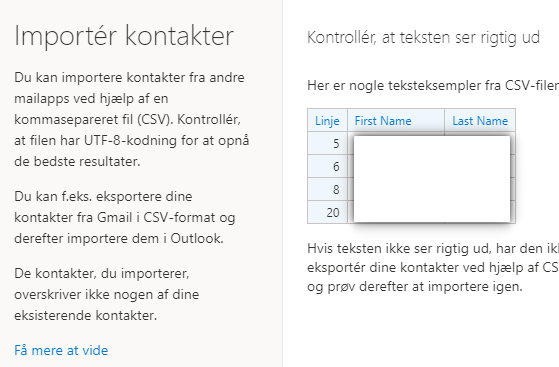Click the 'og prøv derefter at importere igen' line

(415, 286)
